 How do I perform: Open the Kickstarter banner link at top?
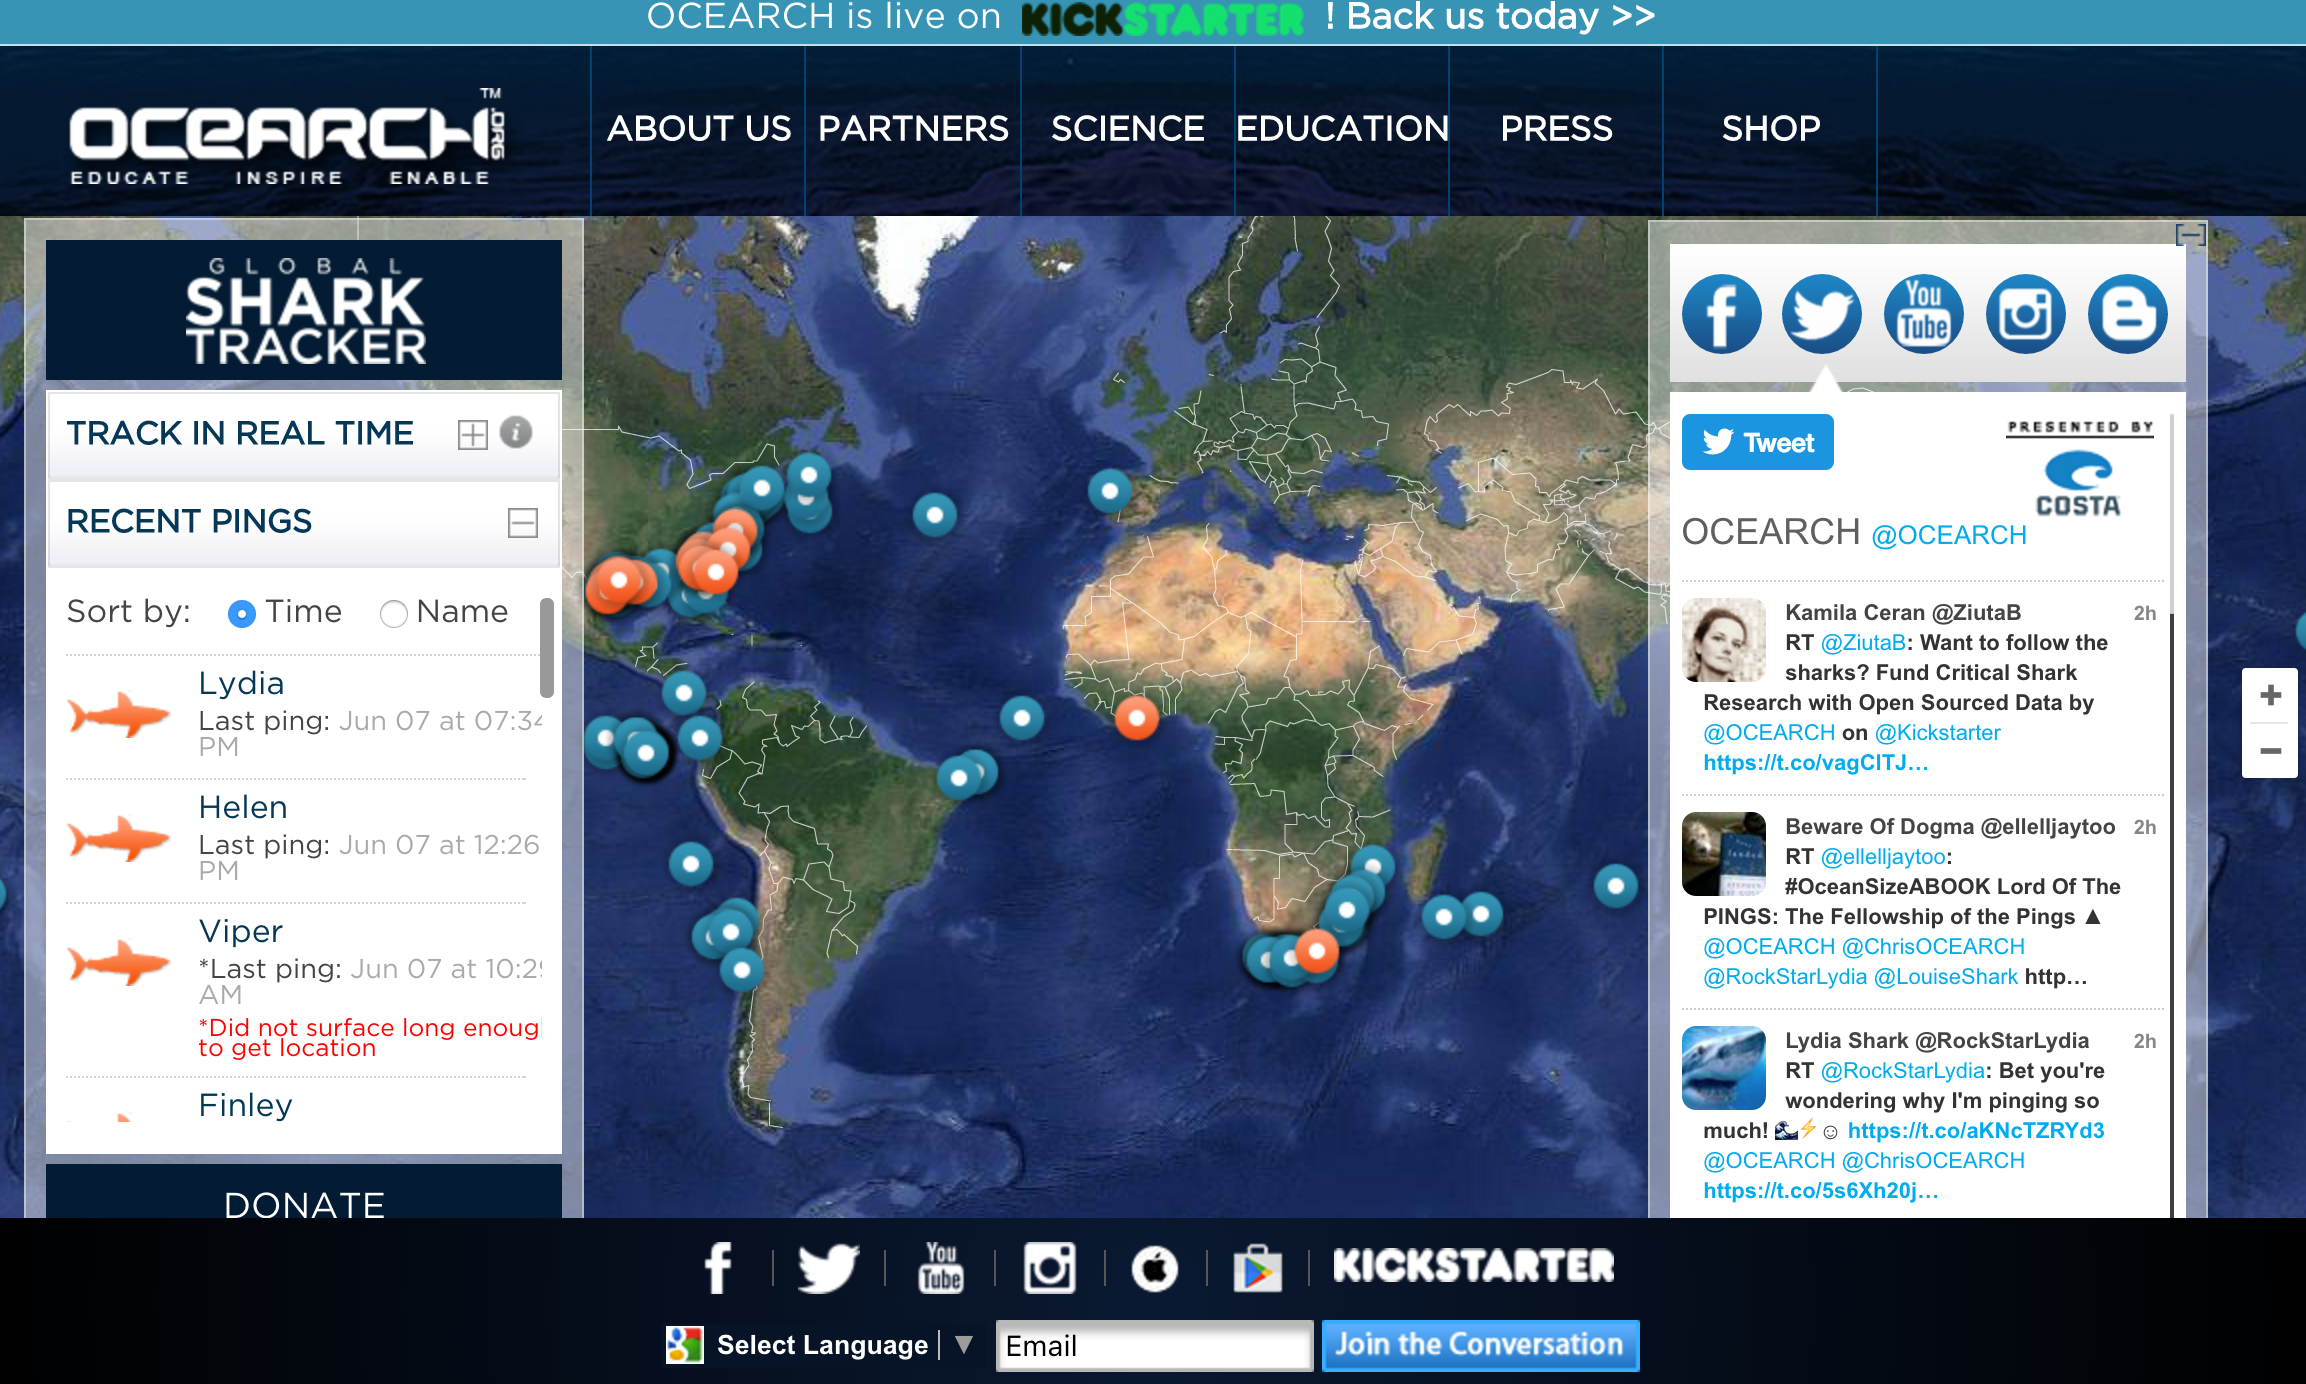(1152, 20)
